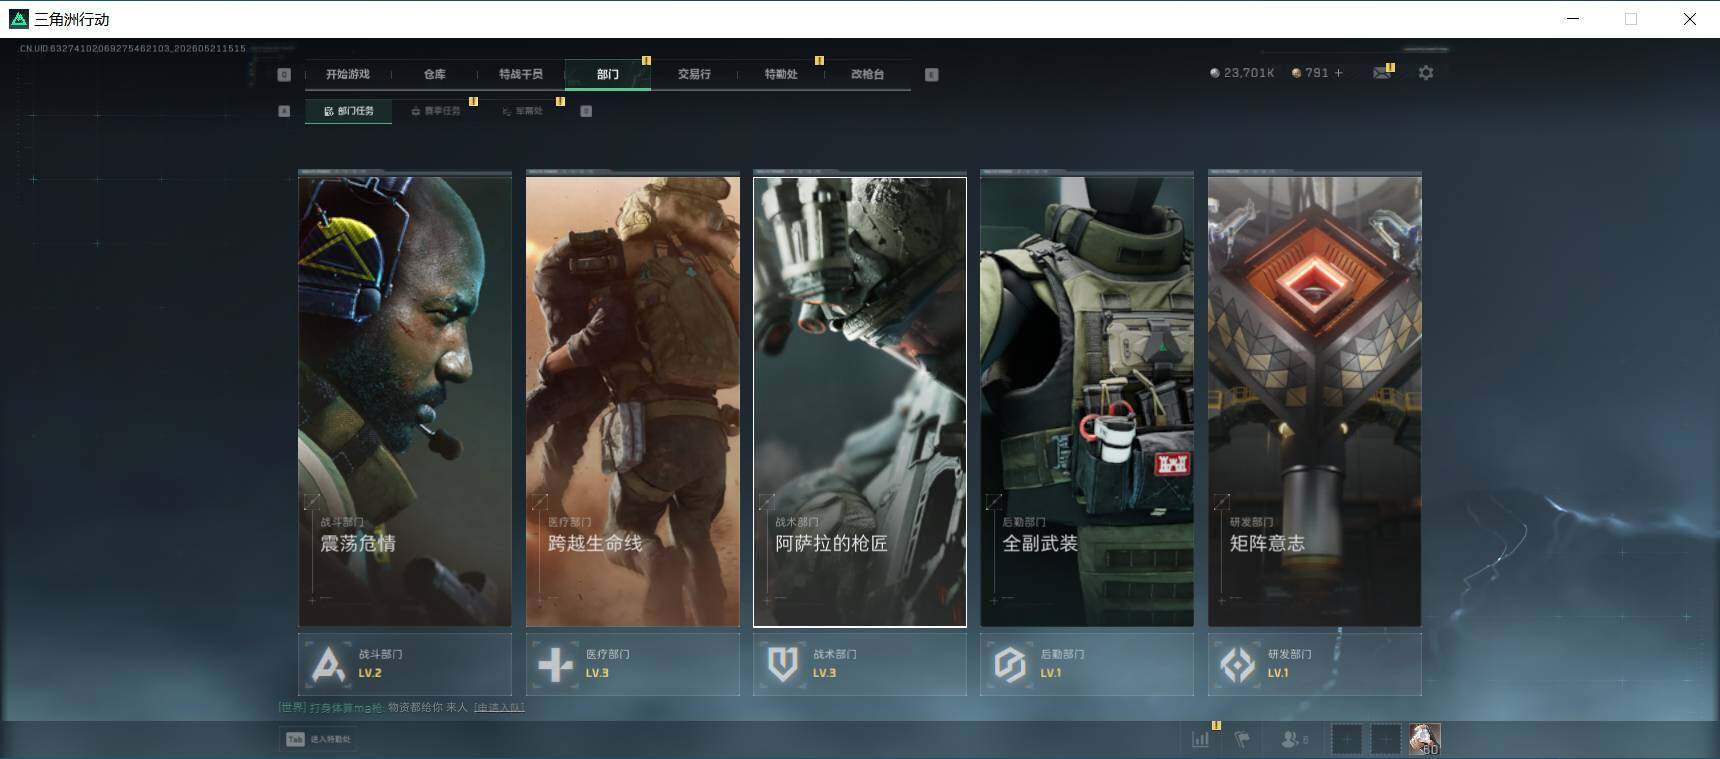Screen dimensions: 1720x759
Task: Open the 跨越生命线 mission card
Action: tap(633, 402)
